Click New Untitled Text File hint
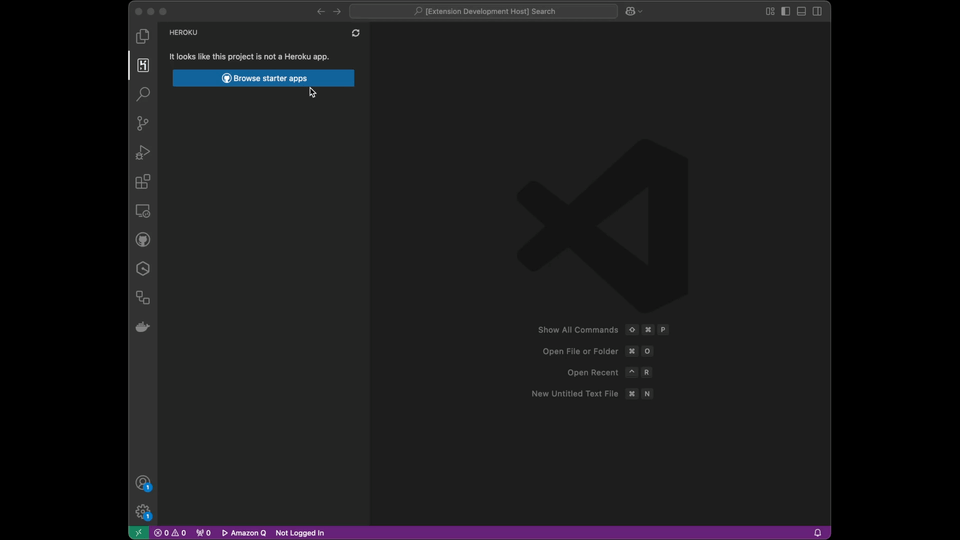The image size is (960, 540). pyautogui.click(x=575, y=394)
